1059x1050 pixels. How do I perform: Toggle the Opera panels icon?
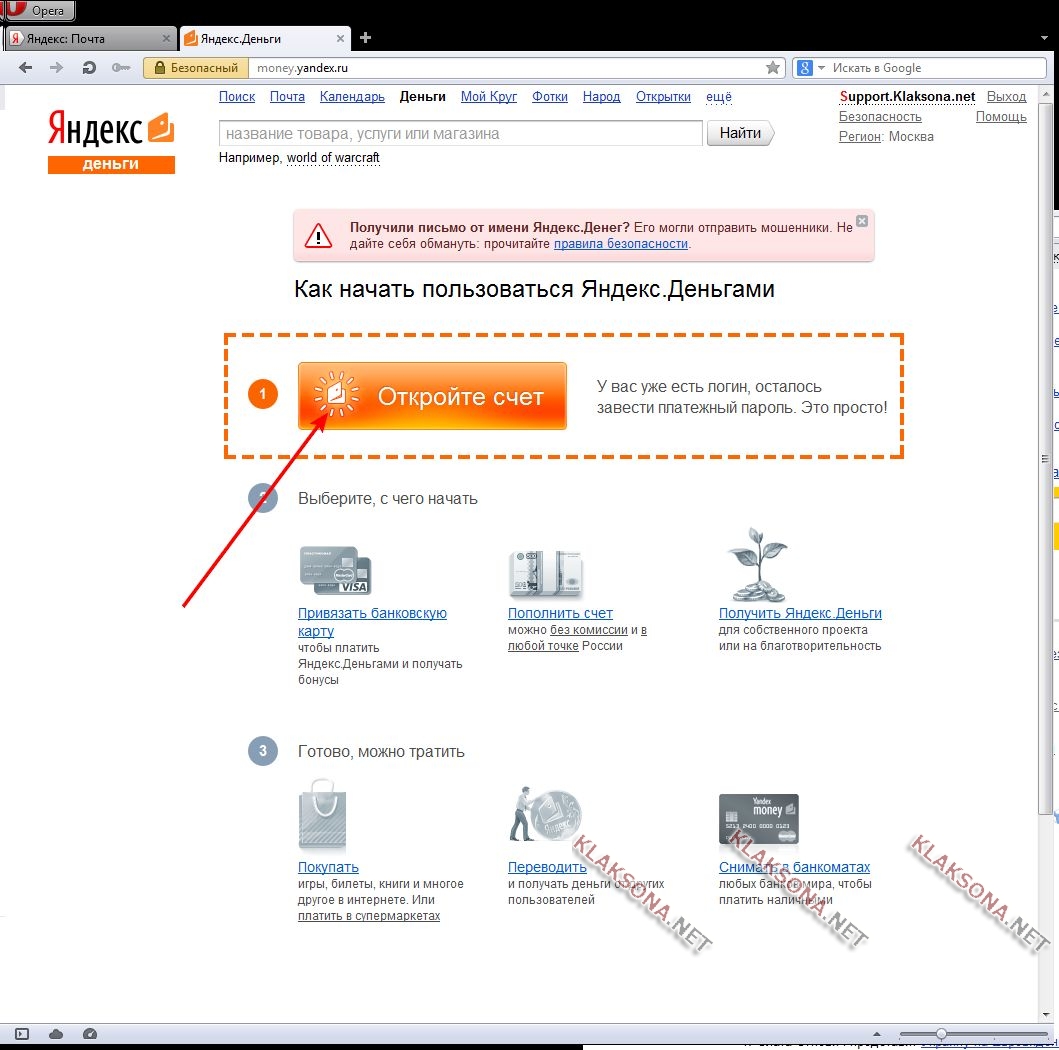(22, 1034)
